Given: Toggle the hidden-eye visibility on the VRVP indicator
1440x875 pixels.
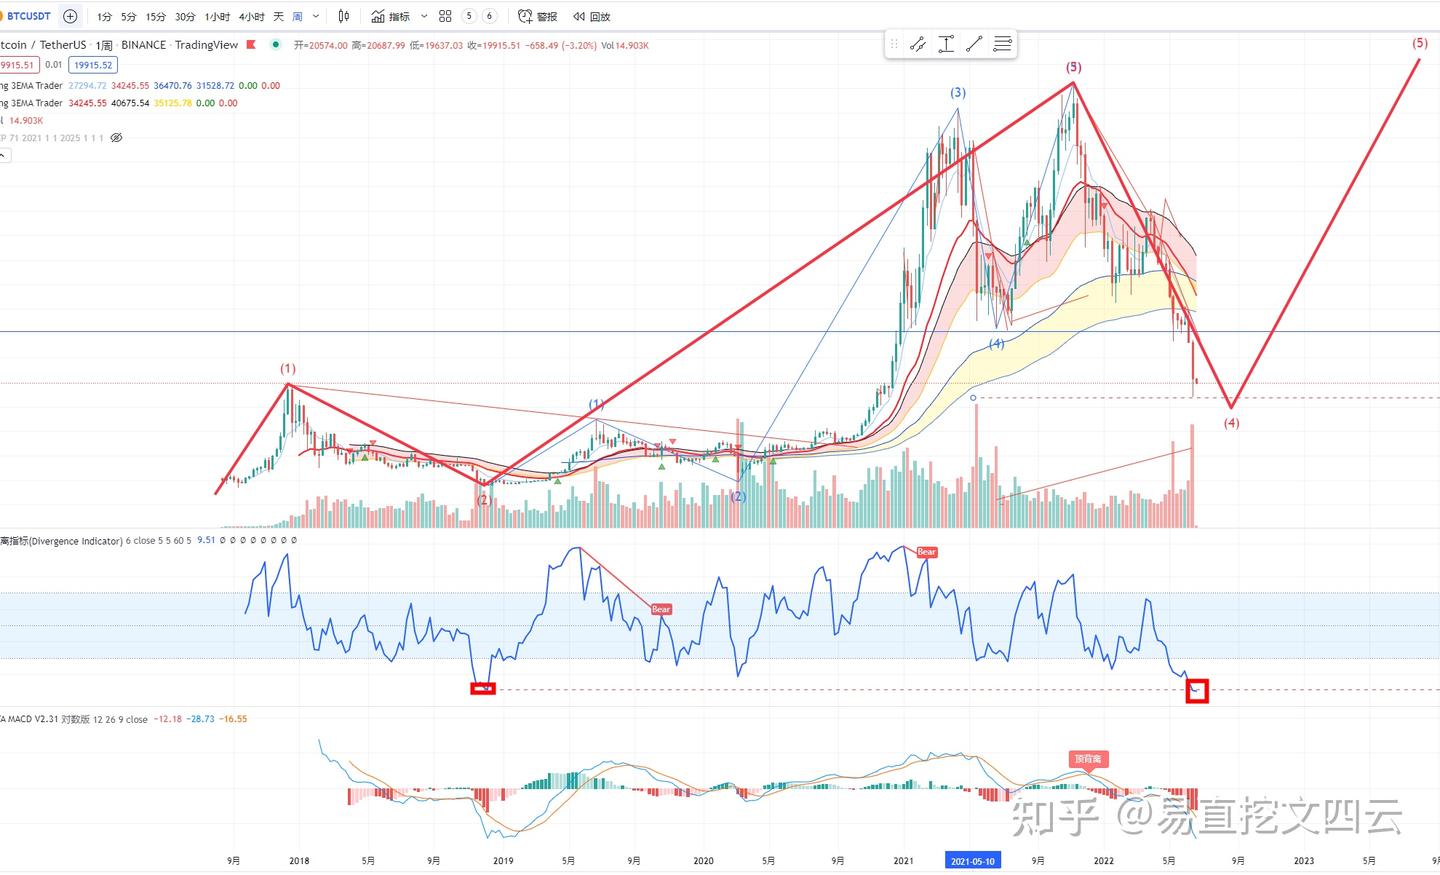Looking at the screenshot, I should coord(116,138).
